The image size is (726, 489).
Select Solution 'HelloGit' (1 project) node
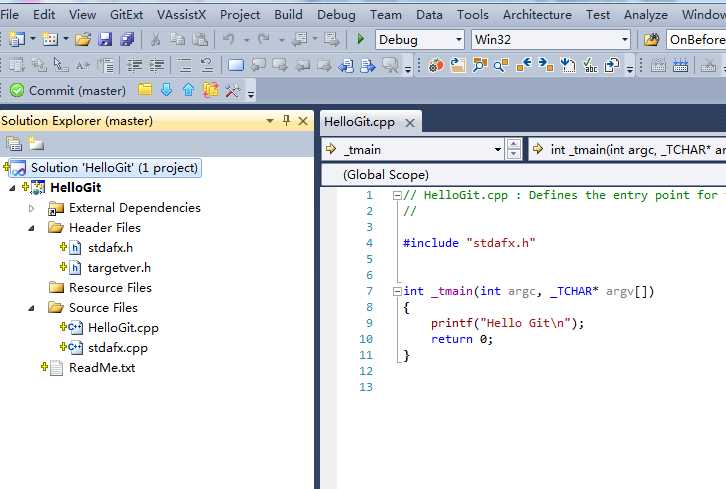[x=105, y=168]
